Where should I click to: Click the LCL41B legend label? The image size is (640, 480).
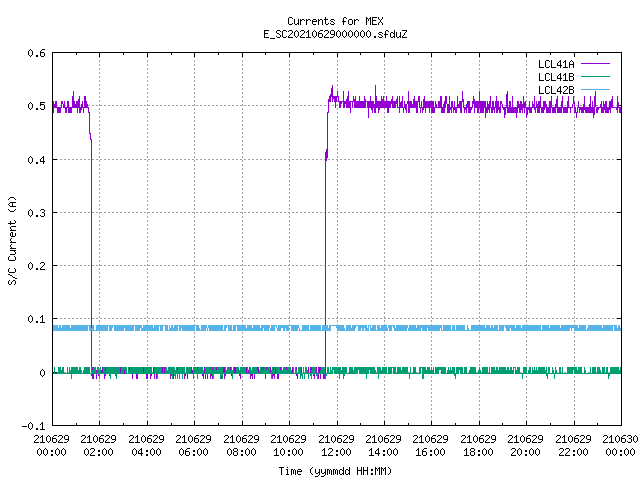tap(556, 77)
